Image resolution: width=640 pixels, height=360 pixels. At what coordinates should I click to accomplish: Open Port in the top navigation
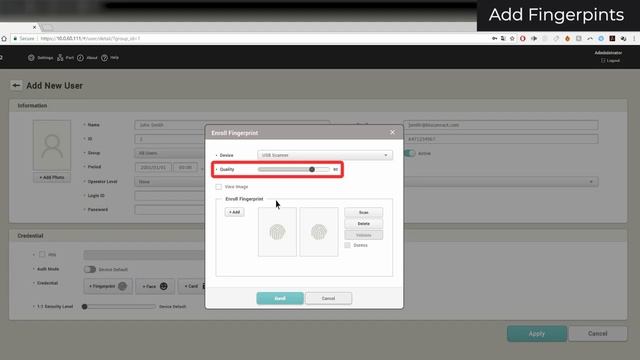tap(65, 58)
